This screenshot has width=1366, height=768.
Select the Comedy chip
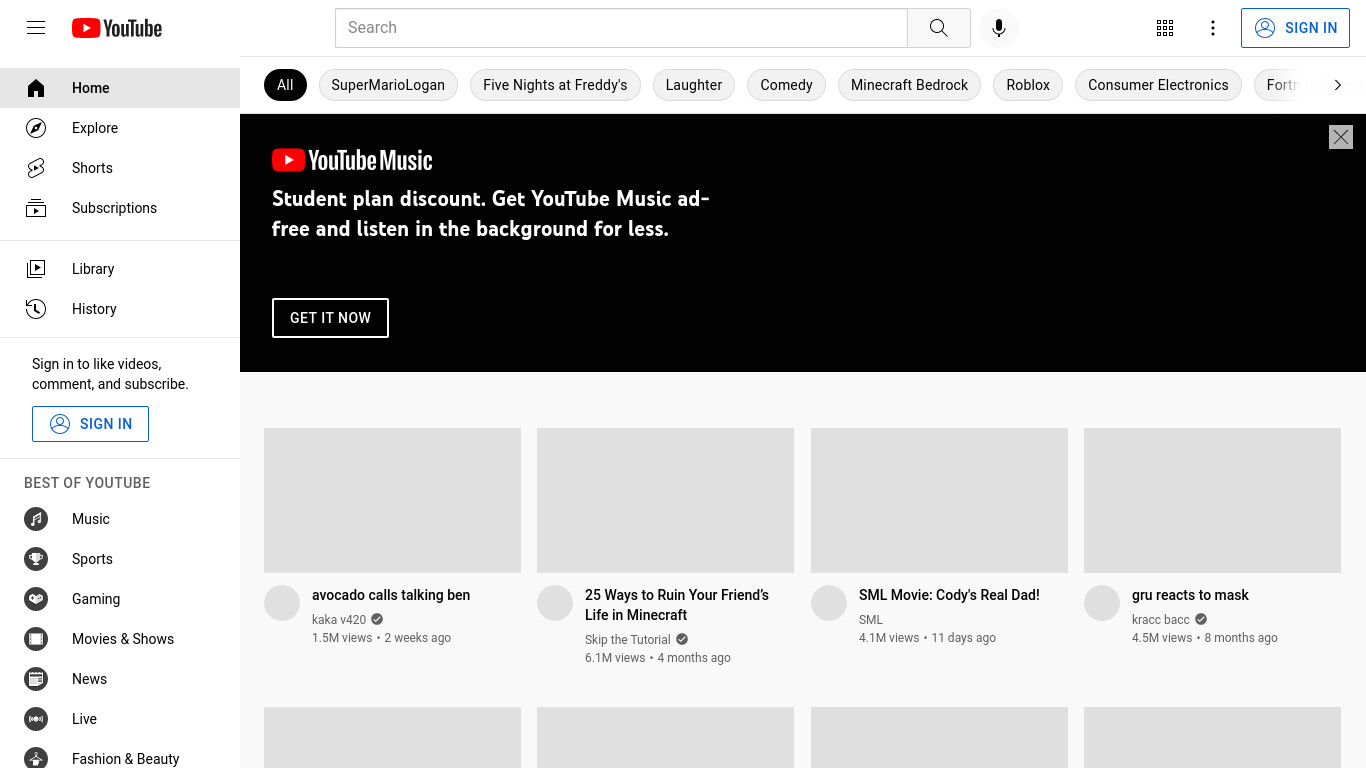tap(786, 85)
